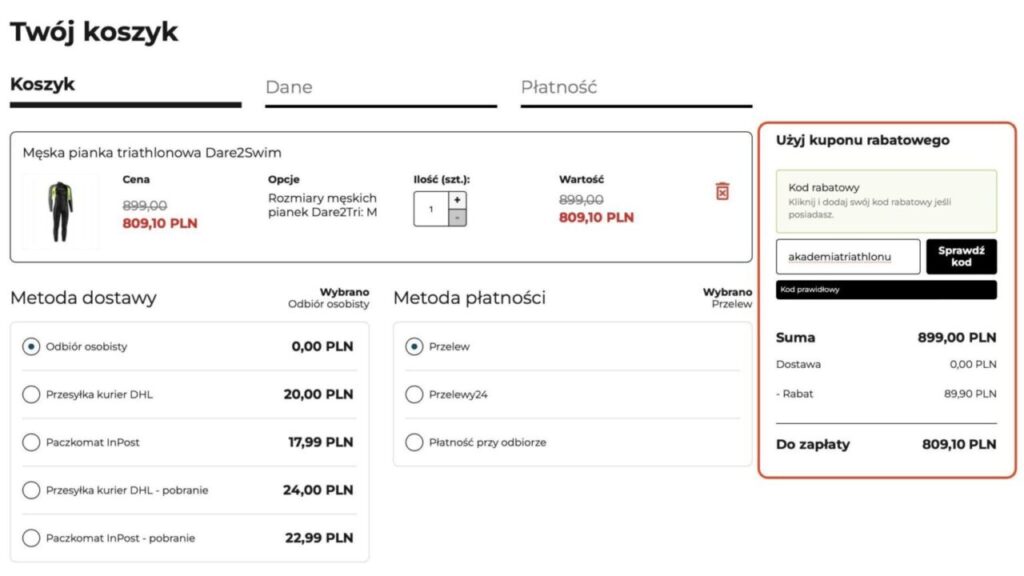Select Paczkomat InPost delivery method

[x=31, y=442]
